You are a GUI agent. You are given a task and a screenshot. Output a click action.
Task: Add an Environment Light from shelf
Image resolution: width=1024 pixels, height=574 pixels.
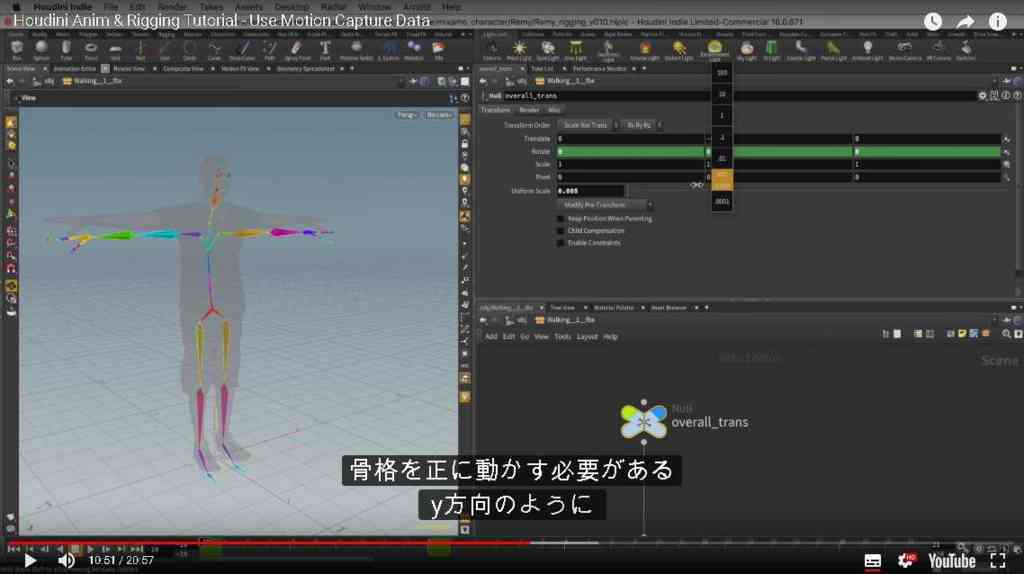(x=714, y=49)
